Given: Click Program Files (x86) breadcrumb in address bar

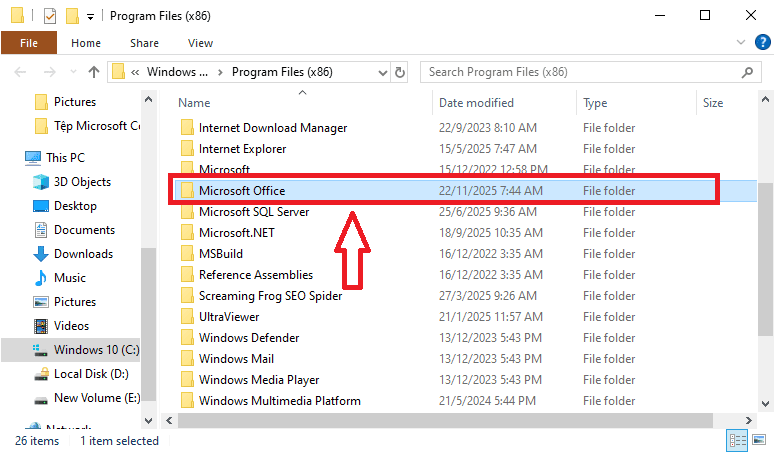Looking at the screenshot, I should [x=282, y=72].
